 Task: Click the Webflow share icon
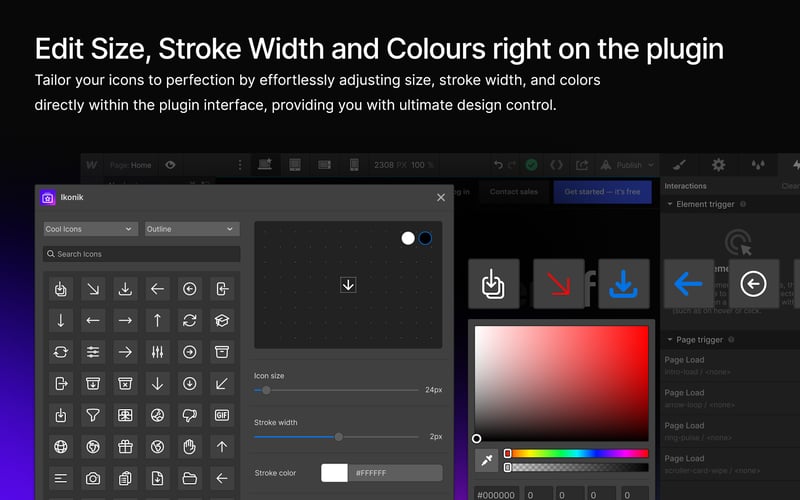[582, 165]
